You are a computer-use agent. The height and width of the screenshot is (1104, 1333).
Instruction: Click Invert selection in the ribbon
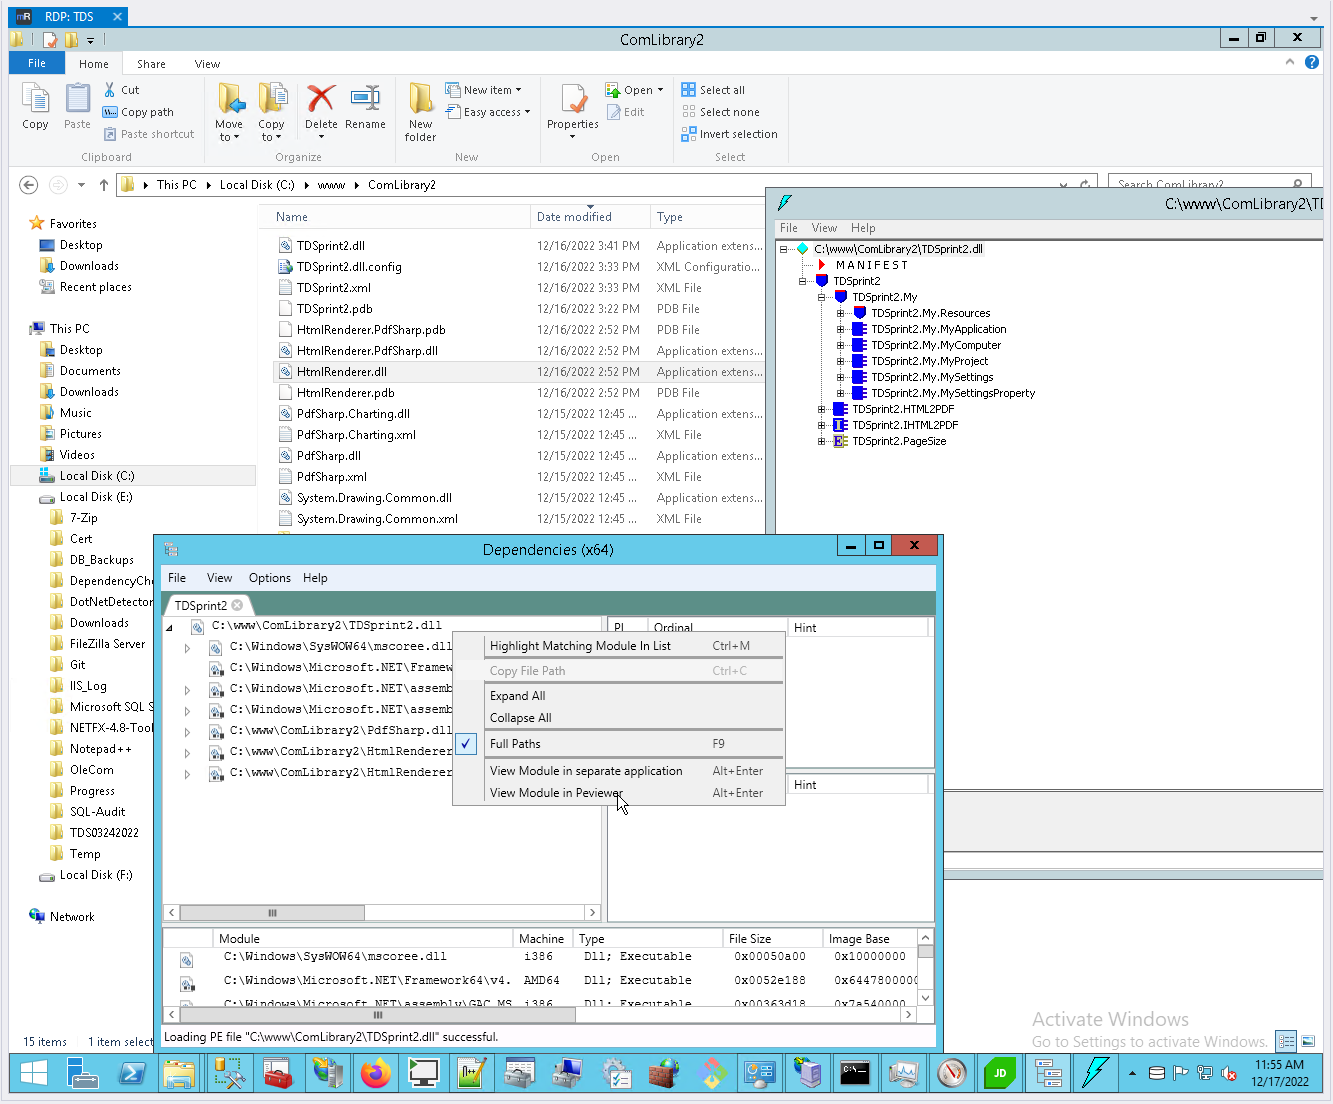pos(737,134)
